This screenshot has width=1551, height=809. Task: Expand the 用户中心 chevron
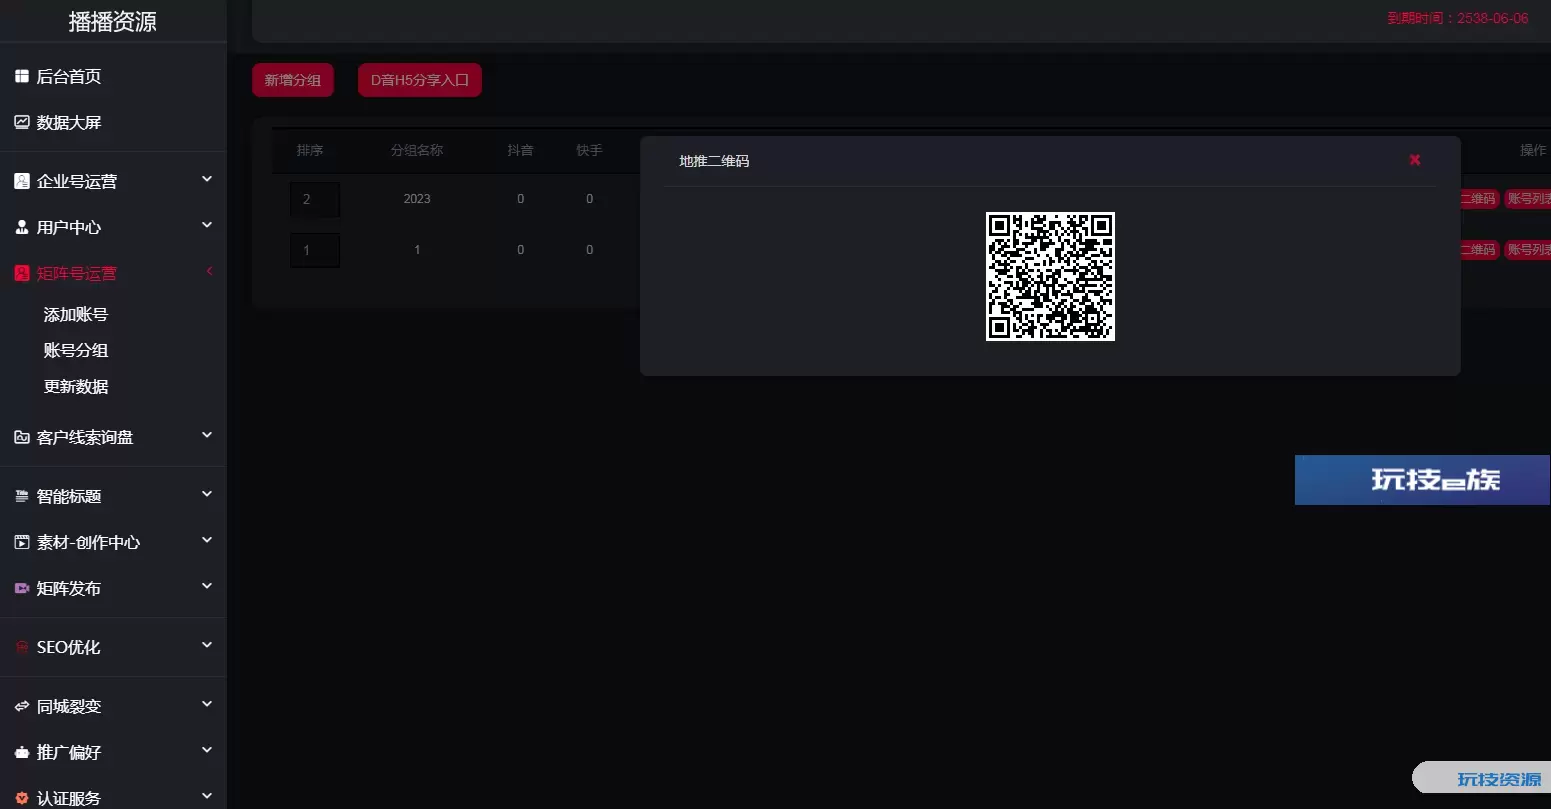click(207, 225)
